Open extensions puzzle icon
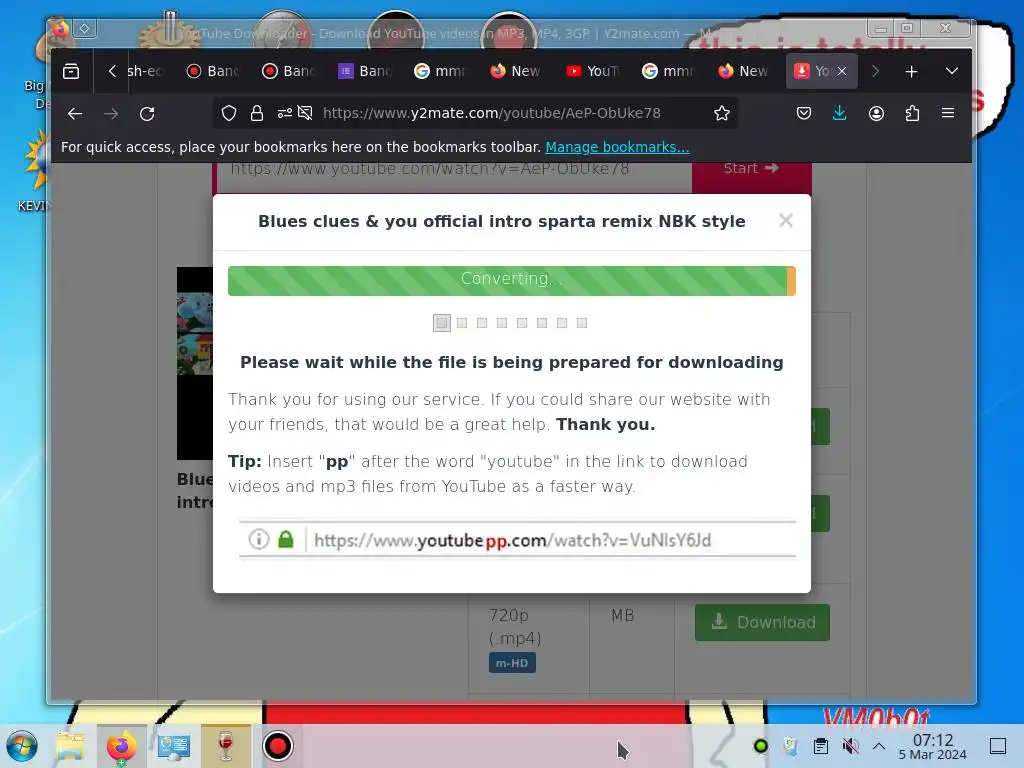 [912, 114]
